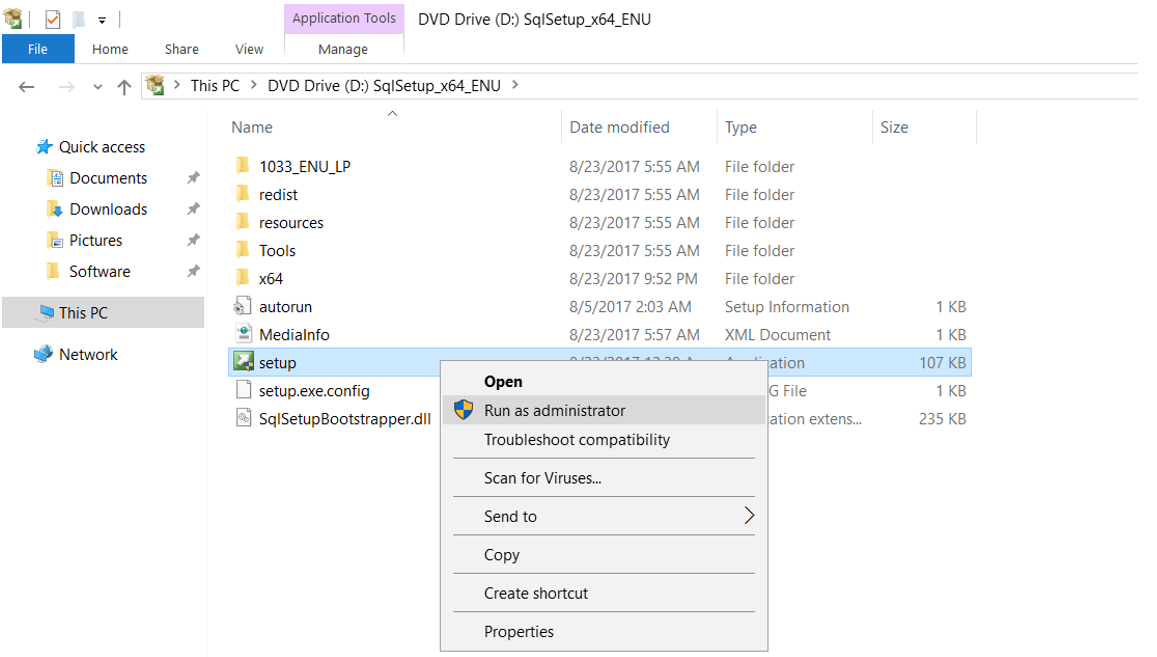Screen dimensions: 1157x657
Task: Sort by the Type column header
Action: coord(741,127)
